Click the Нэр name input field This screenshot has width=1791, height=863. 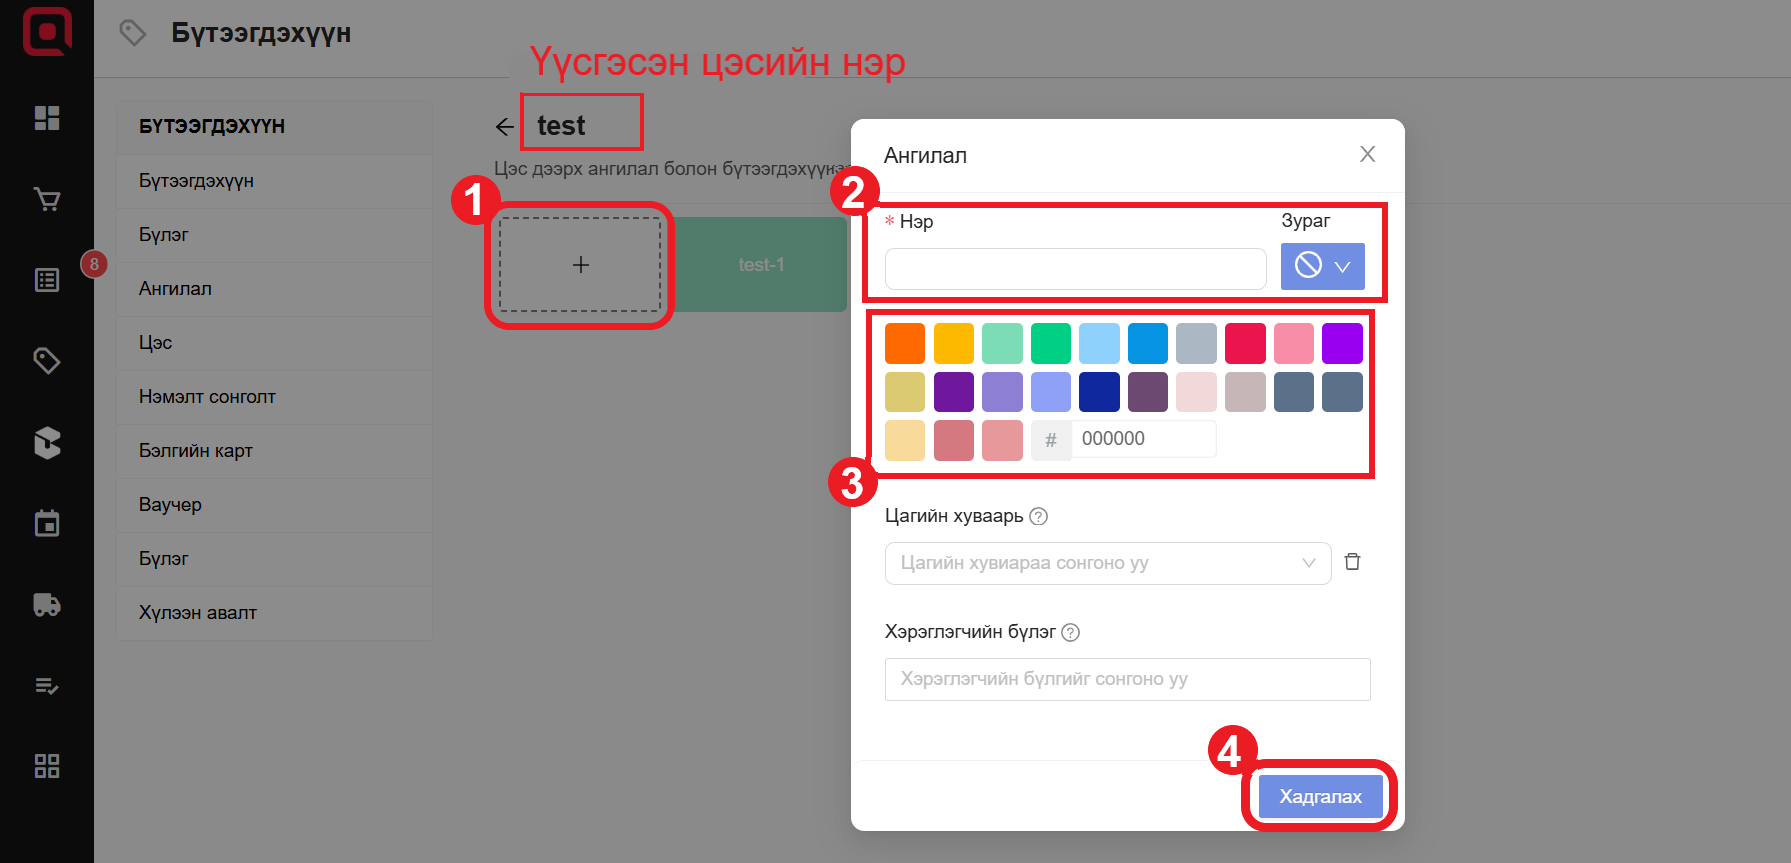pyautogui.click(x=1075, y=269)
